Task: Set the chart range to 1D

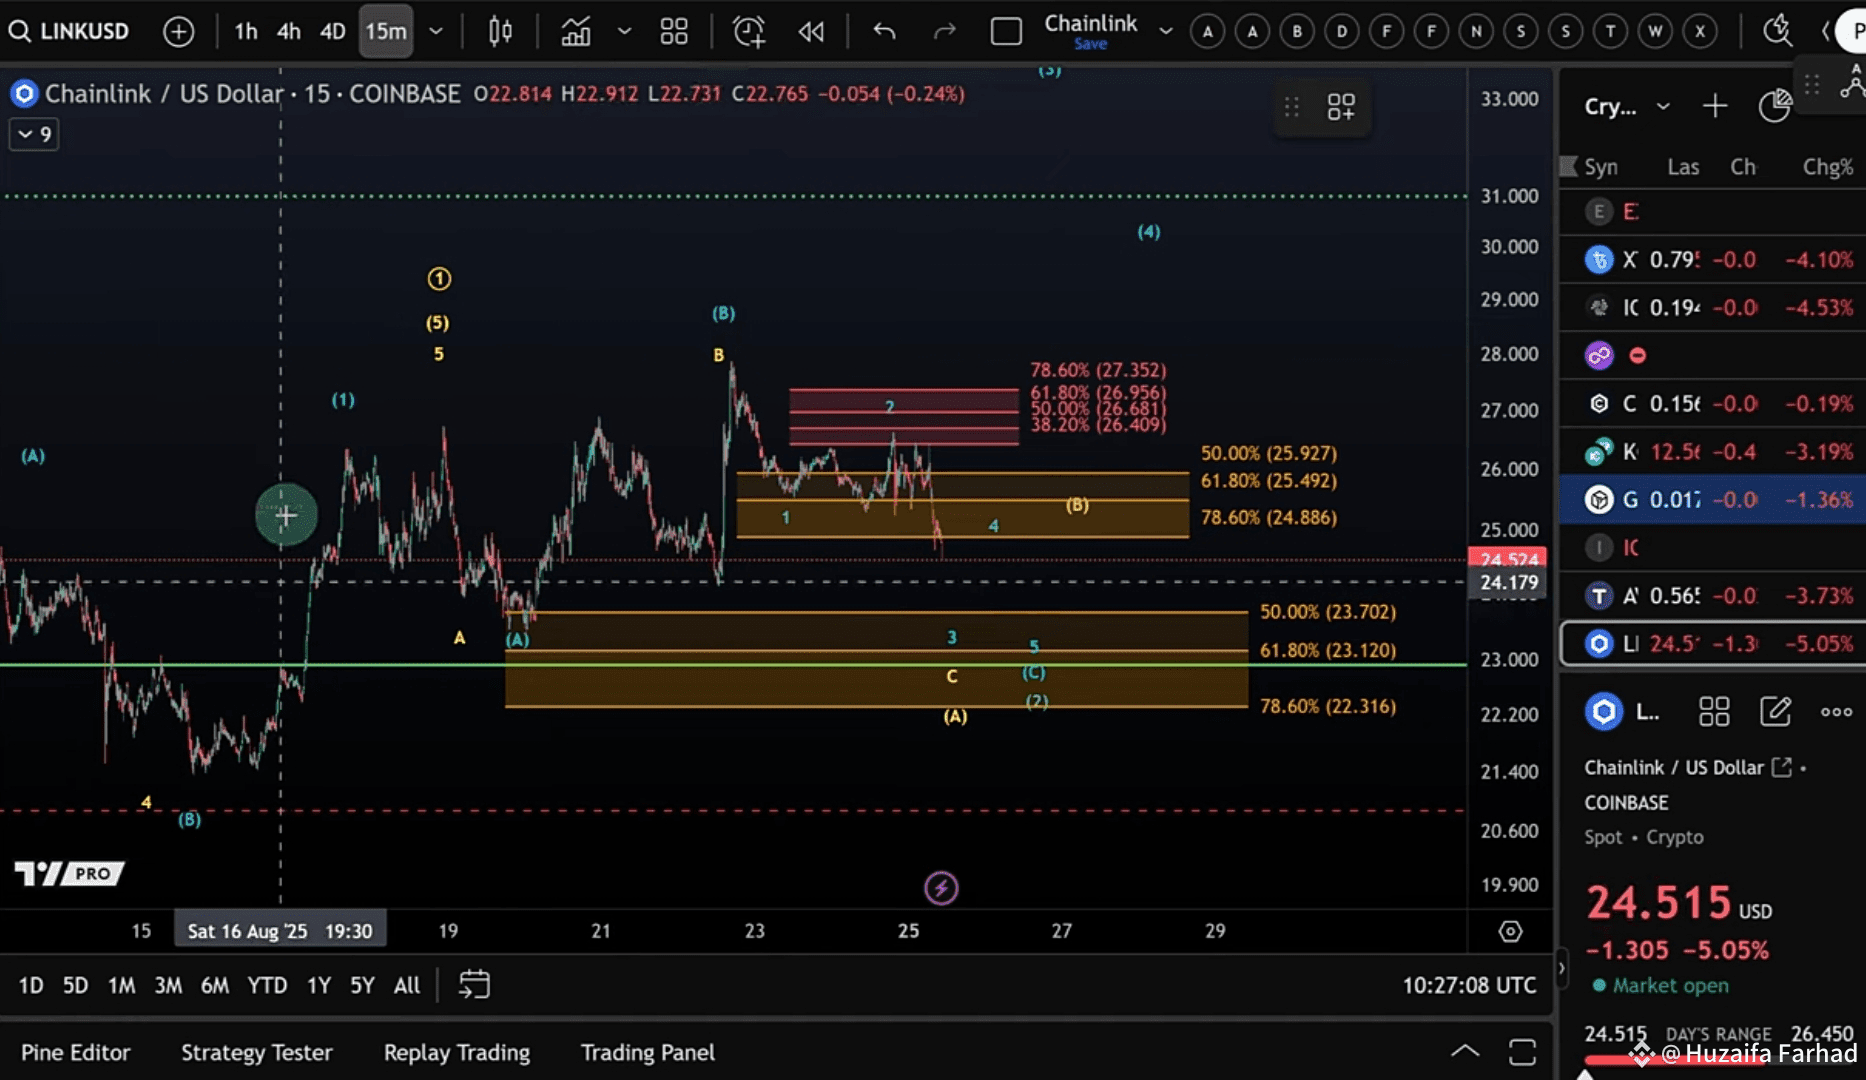Action: click(31, 985)
